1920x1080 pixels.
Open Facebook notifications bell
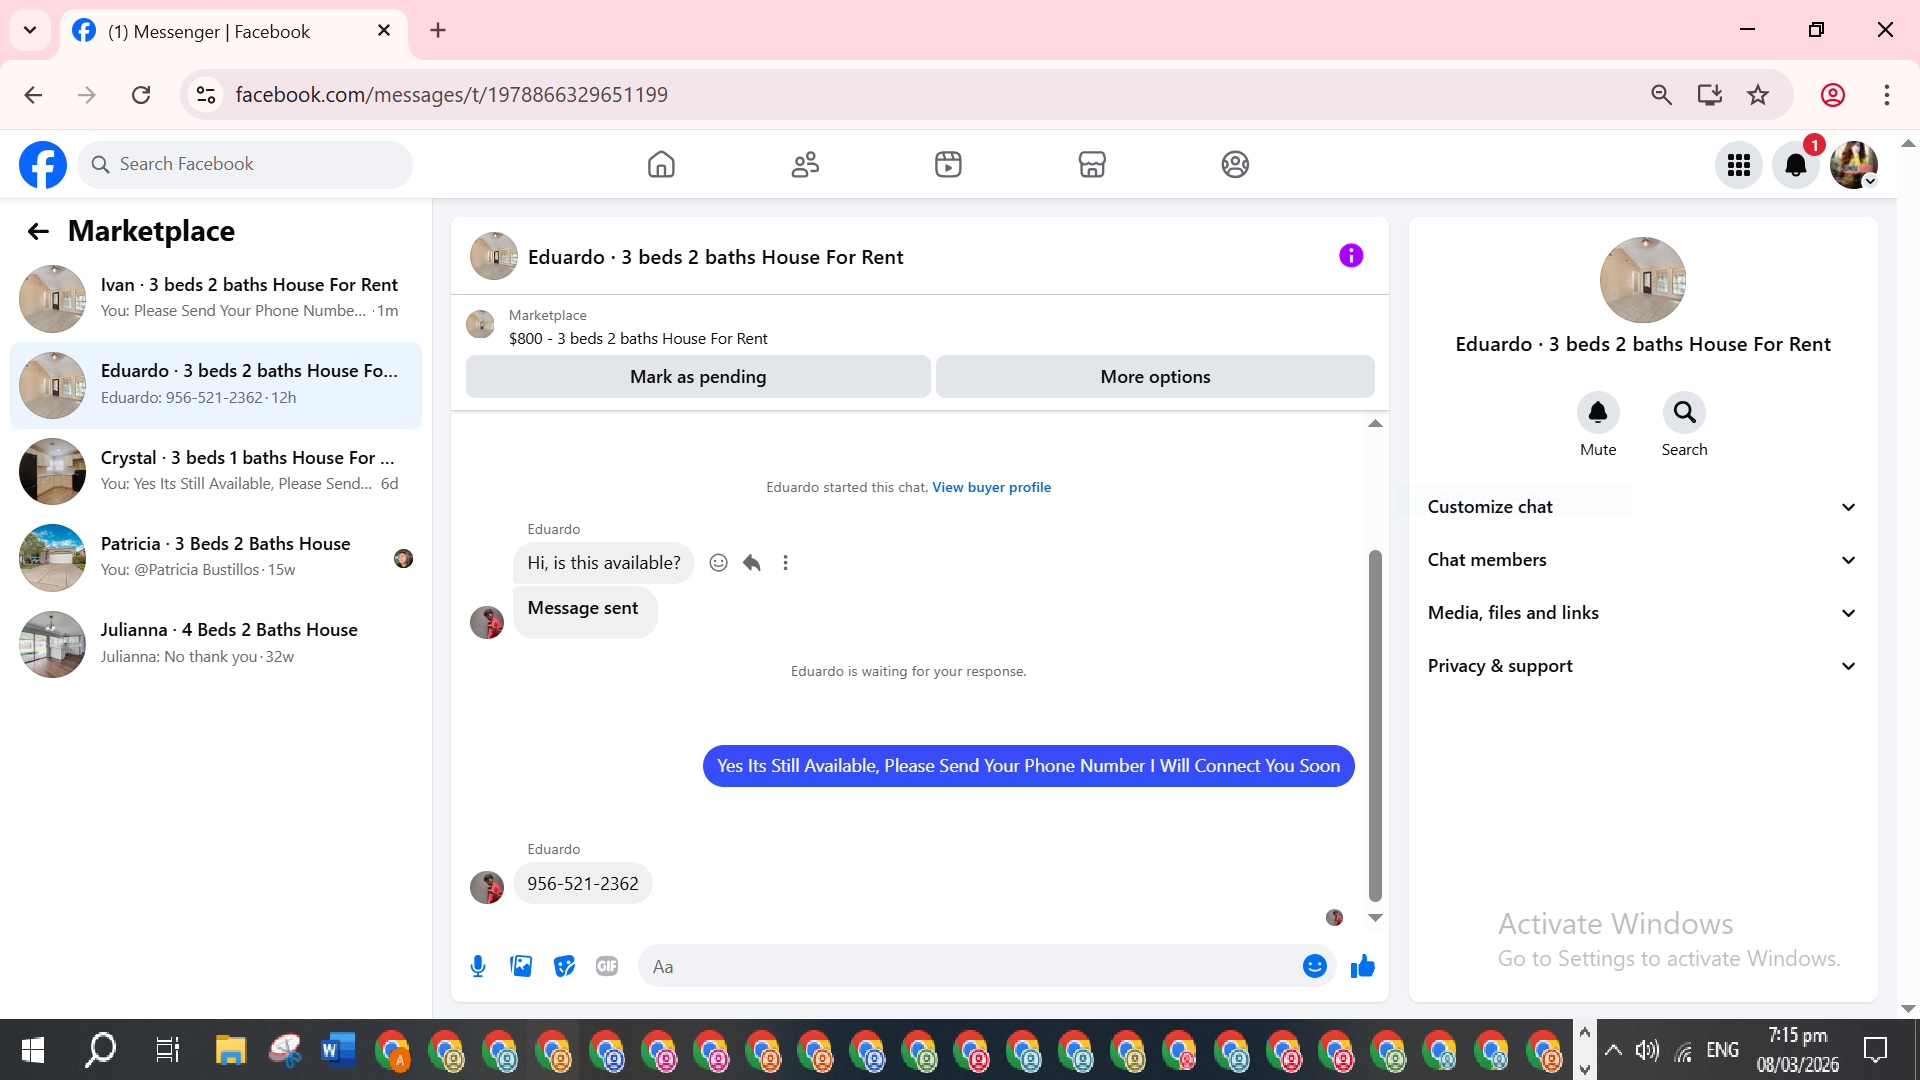(1795, 165)
